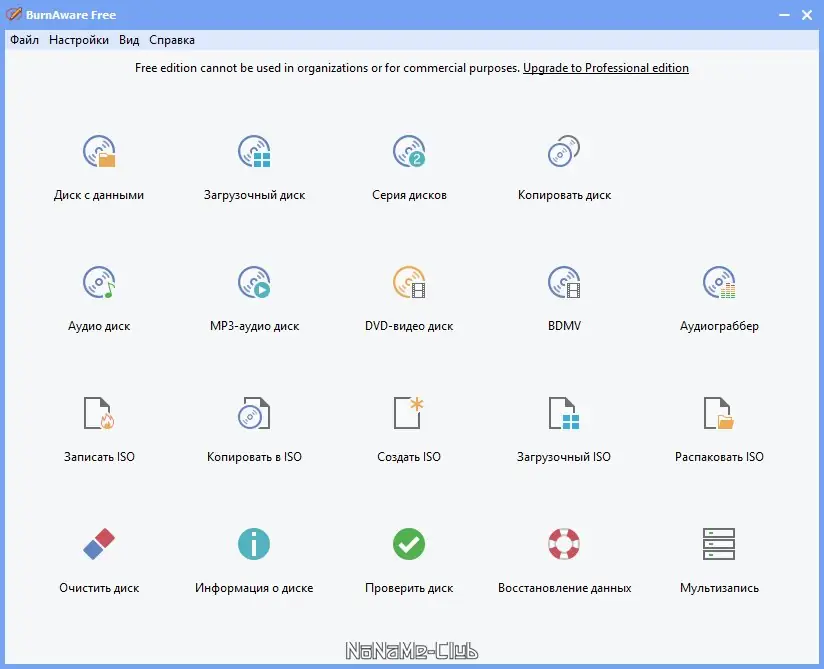Click the 'Записать ISO' label
Screen dimensions: 824x669
click(99, 457)
